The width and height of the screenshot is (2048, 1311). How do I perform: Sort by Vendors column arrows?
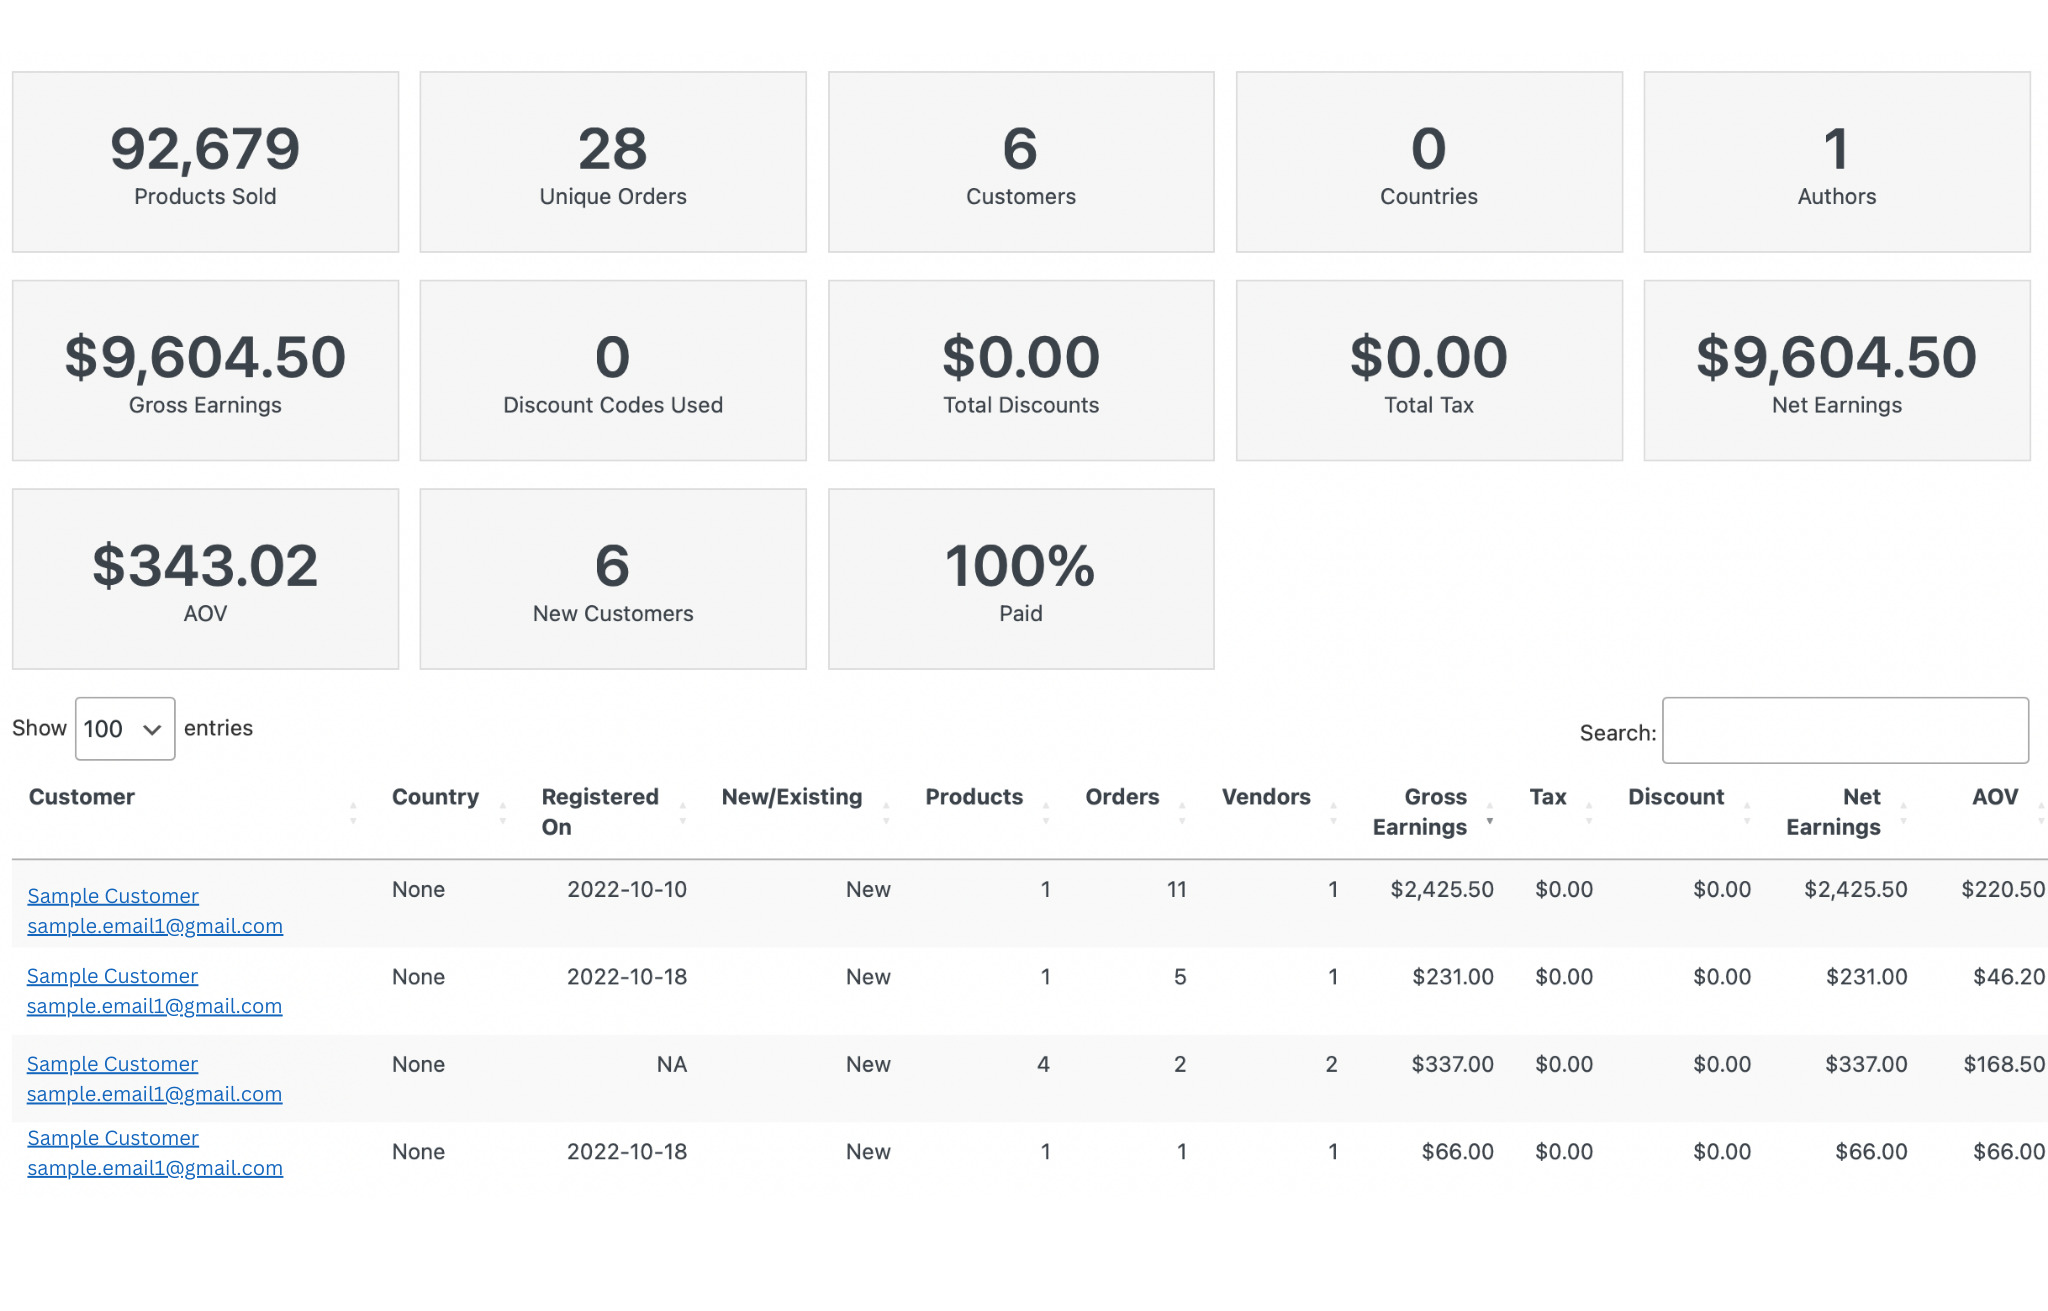click(x=1333, y=812)
